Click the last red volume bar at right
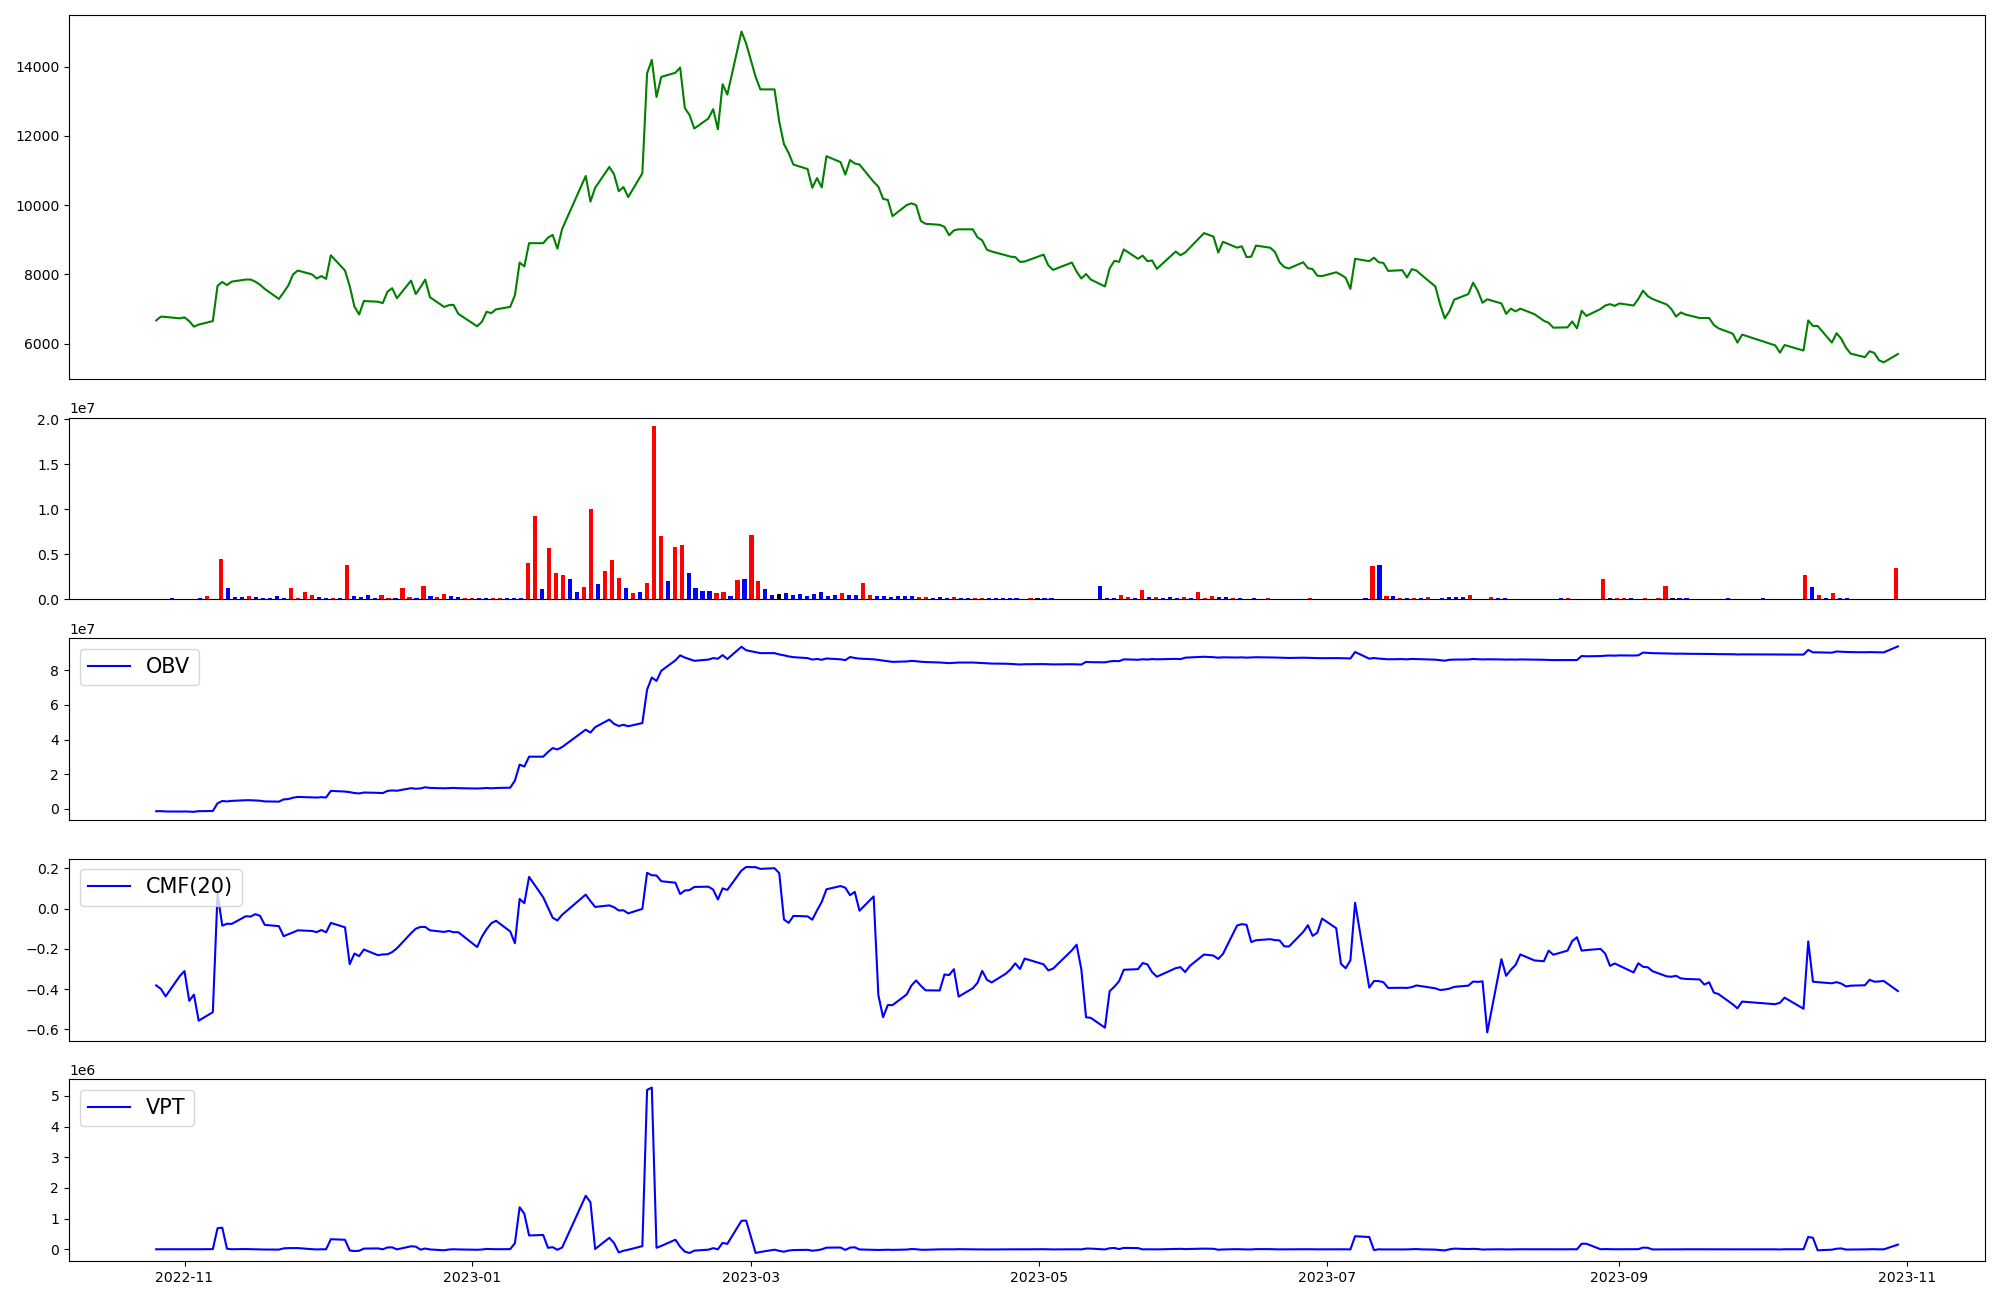2000x1300 pixels. point(1895,584)
